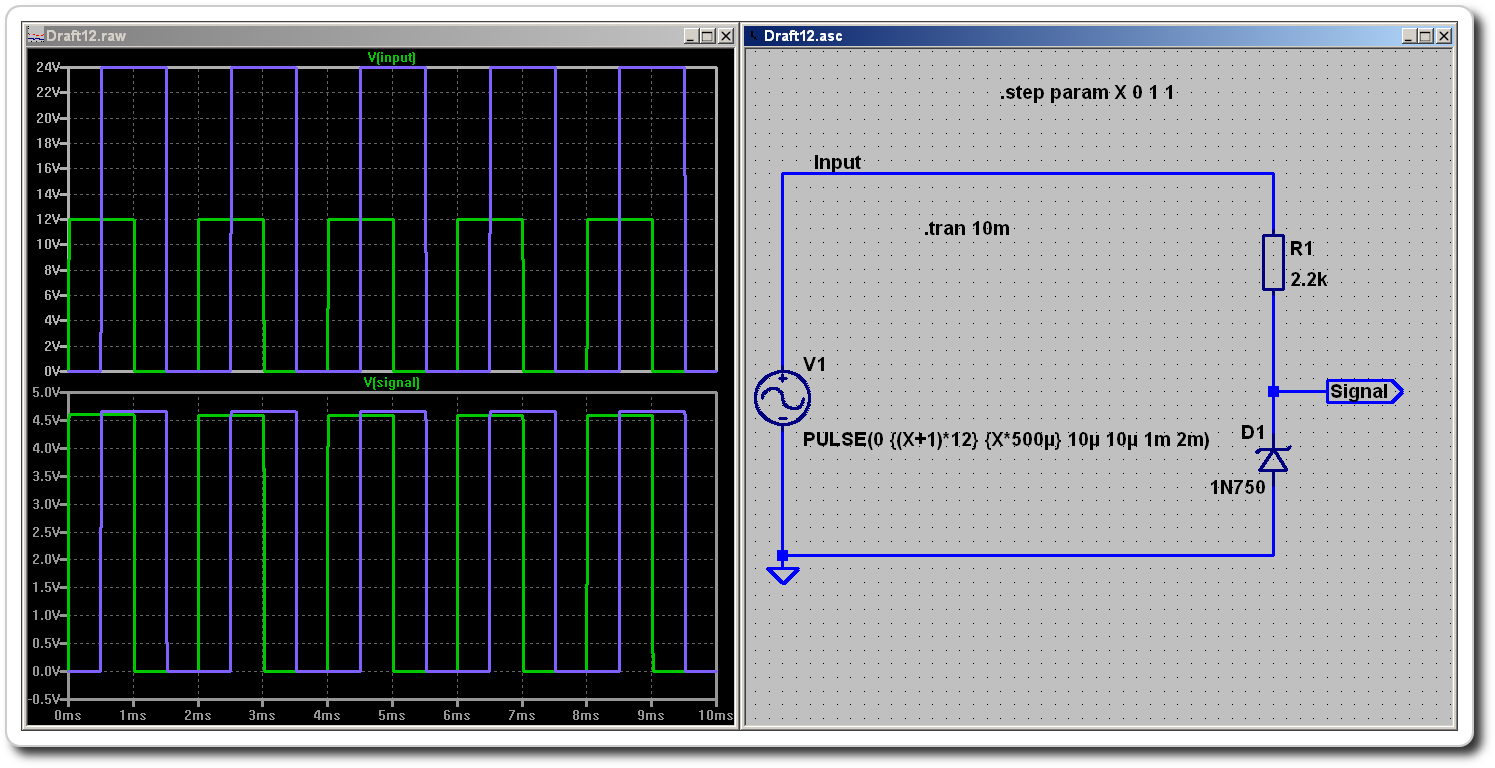Close the Draft12.asc schematic window
The image size is (1495, 768).
[x=1443, y=36]
